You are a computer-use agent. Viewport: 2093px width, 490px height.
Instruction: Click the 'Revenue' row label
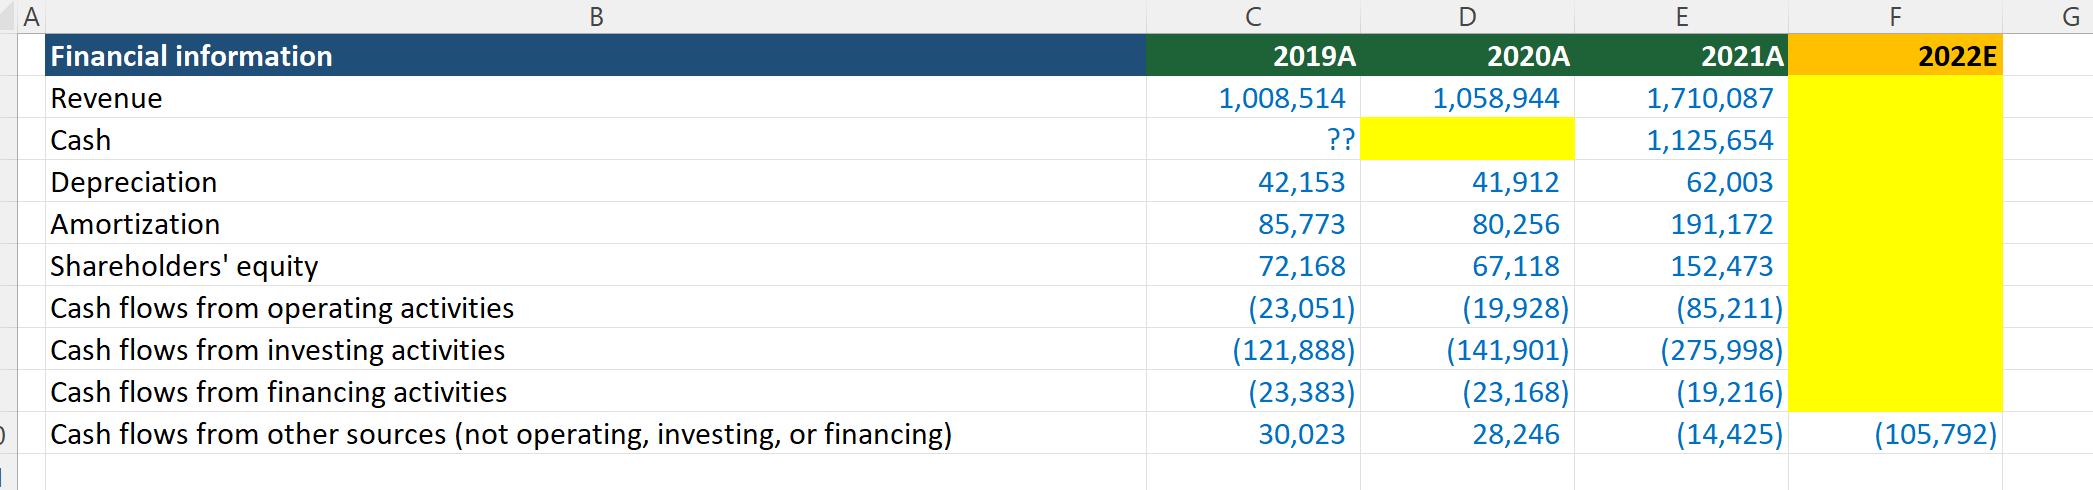[x=106, y=98]
